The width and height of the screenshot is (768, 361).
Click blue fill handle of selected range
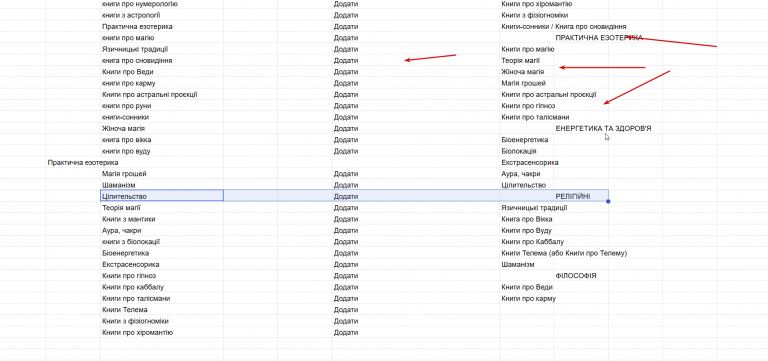608,201
